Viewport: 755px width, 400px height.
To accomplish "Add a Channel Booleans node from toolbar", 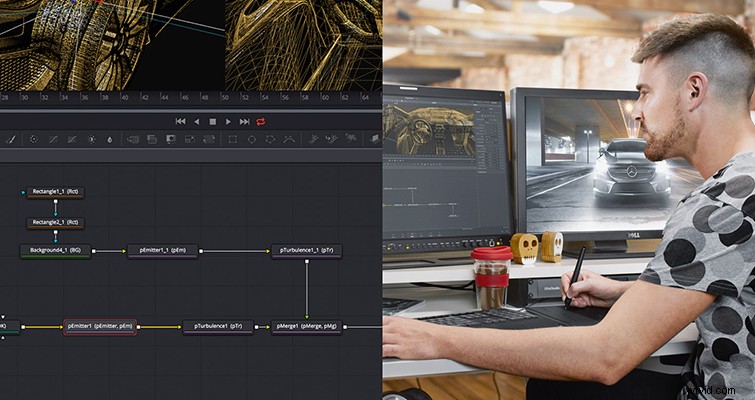I will click(152, 140).
